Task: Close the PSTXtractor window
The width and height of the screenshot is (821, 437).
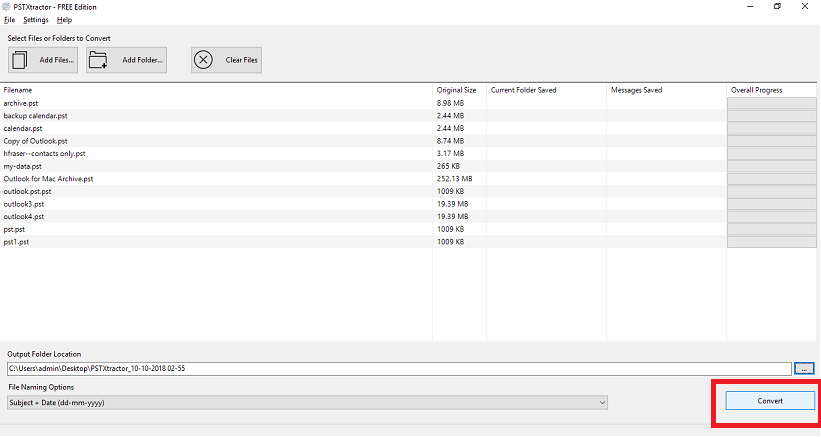Action: pyautogui.click(x=805, y=6)
